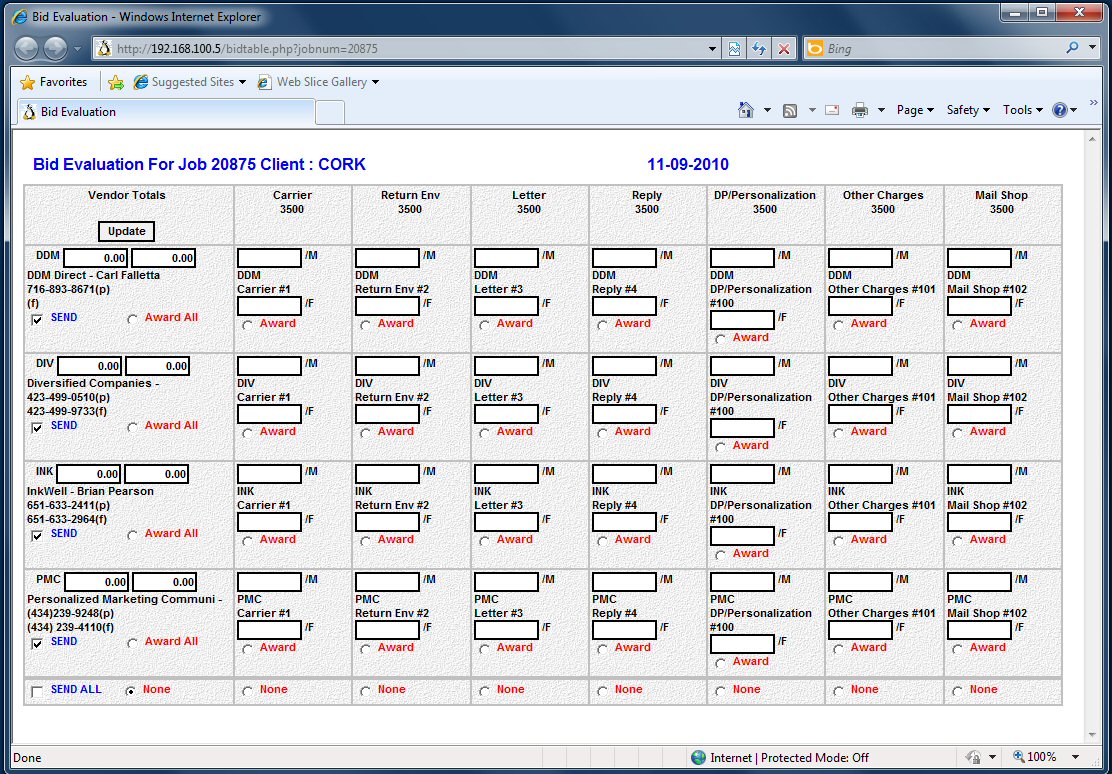Click the Refresh icon beside the address bar
This screenshot has width=1112, height=774.
pyautogui.click(x=759, y=49)
